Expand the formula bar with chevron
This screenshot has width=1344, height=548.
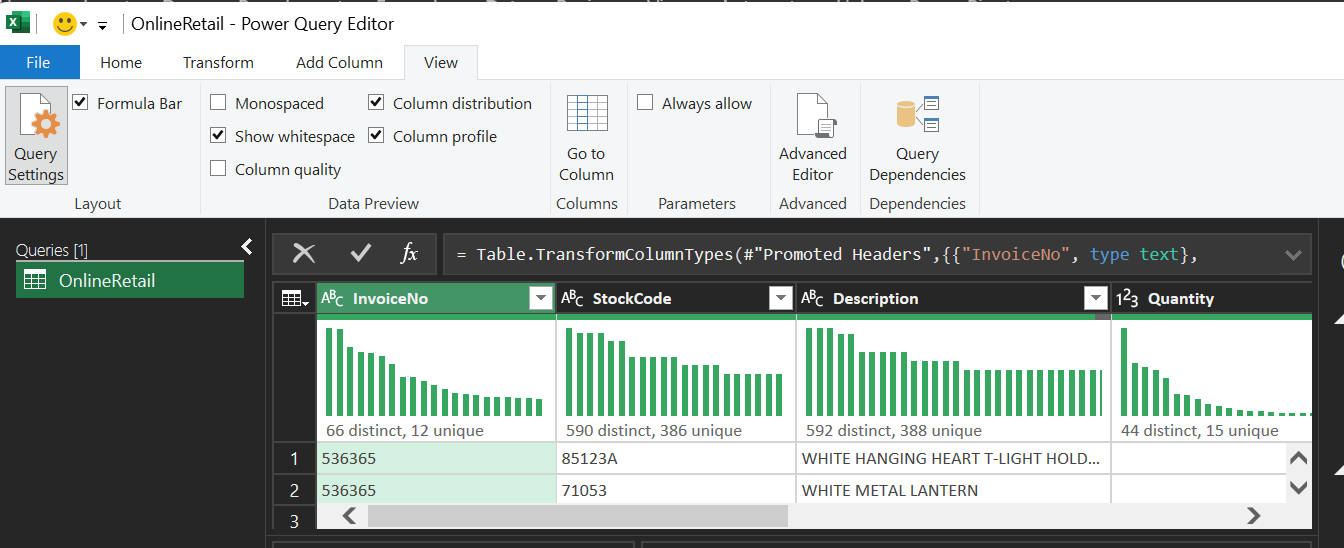pos(1292,255)
